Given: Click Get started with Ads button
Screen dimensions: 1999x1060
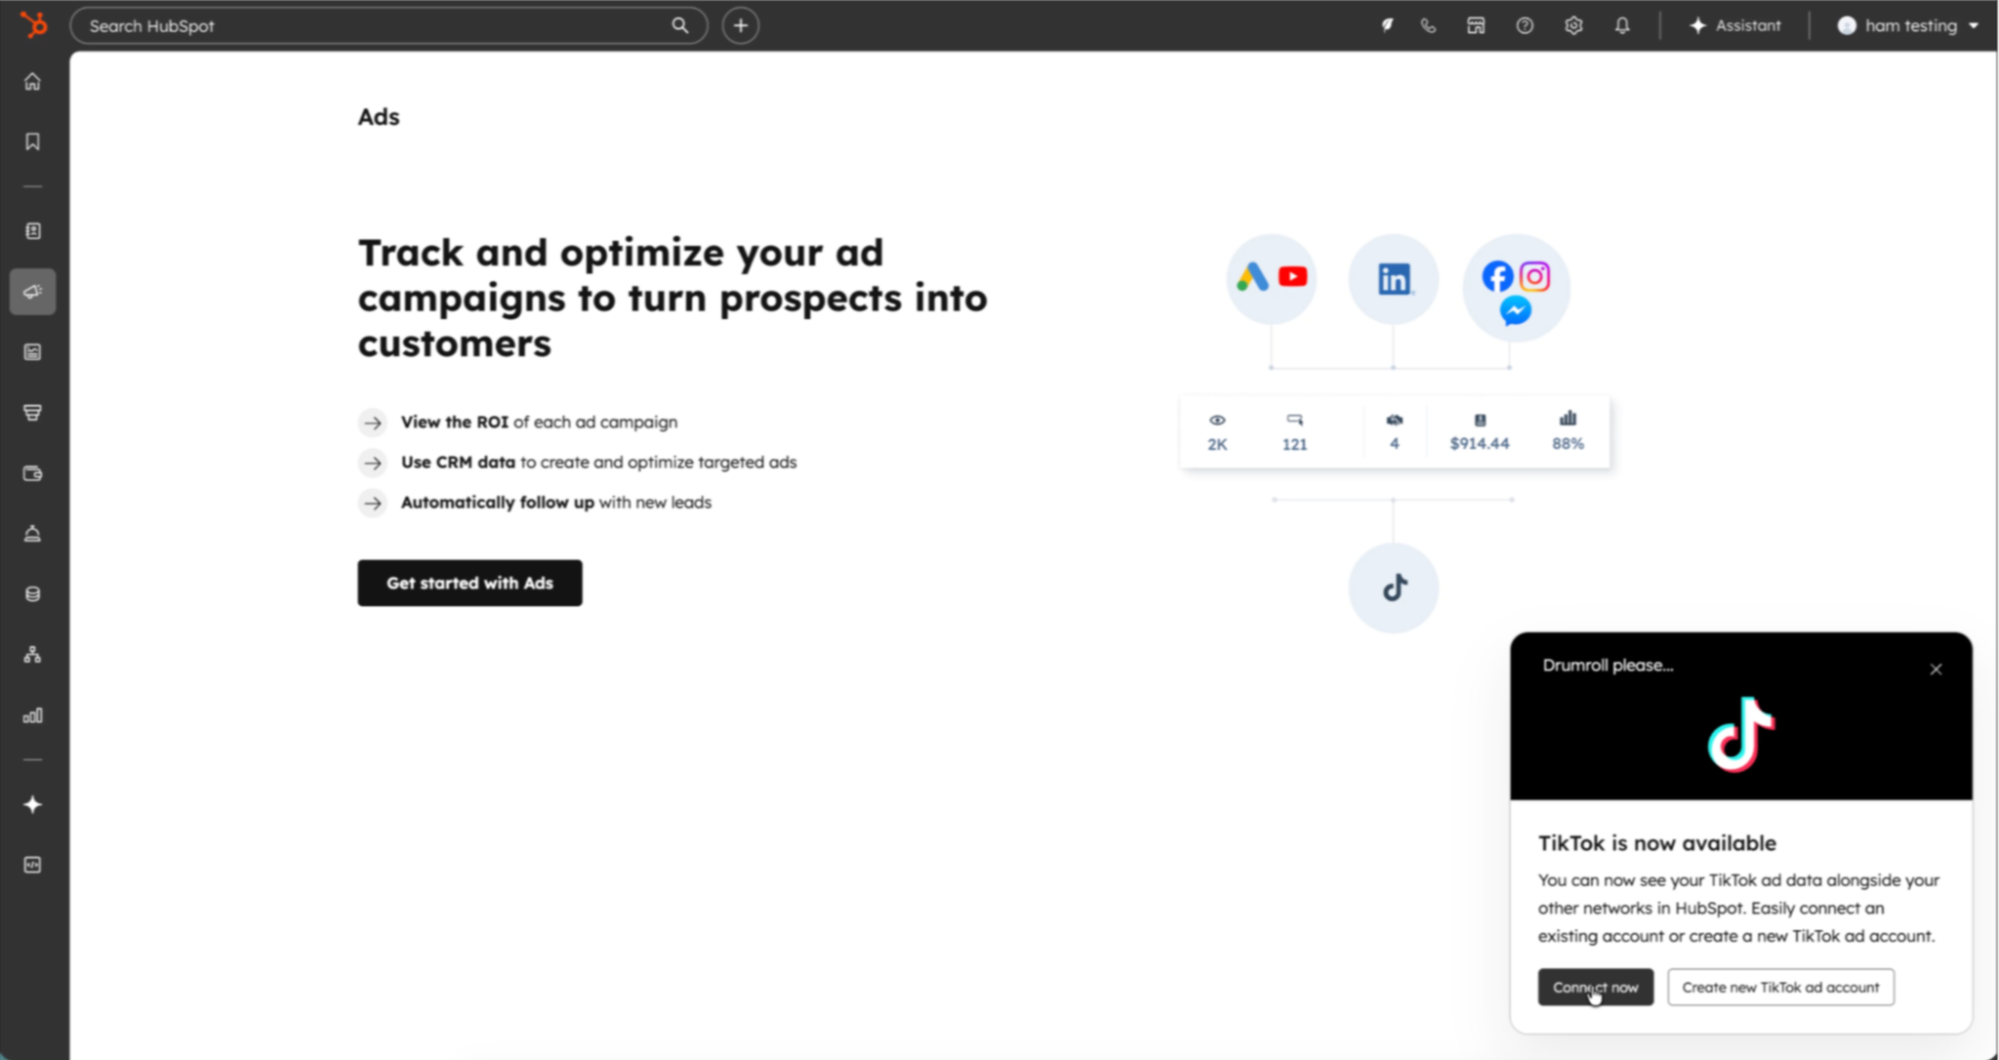Looking at the screenshot, I should 470,583.
